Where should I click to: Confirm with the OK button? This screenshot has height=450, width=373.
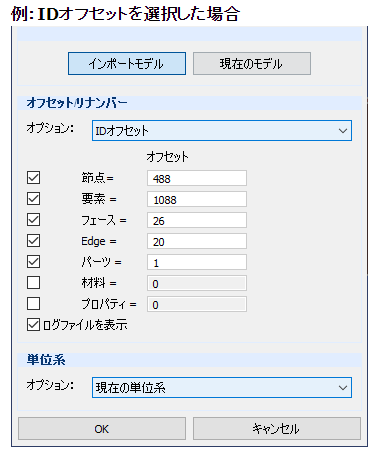coord(102,429)
